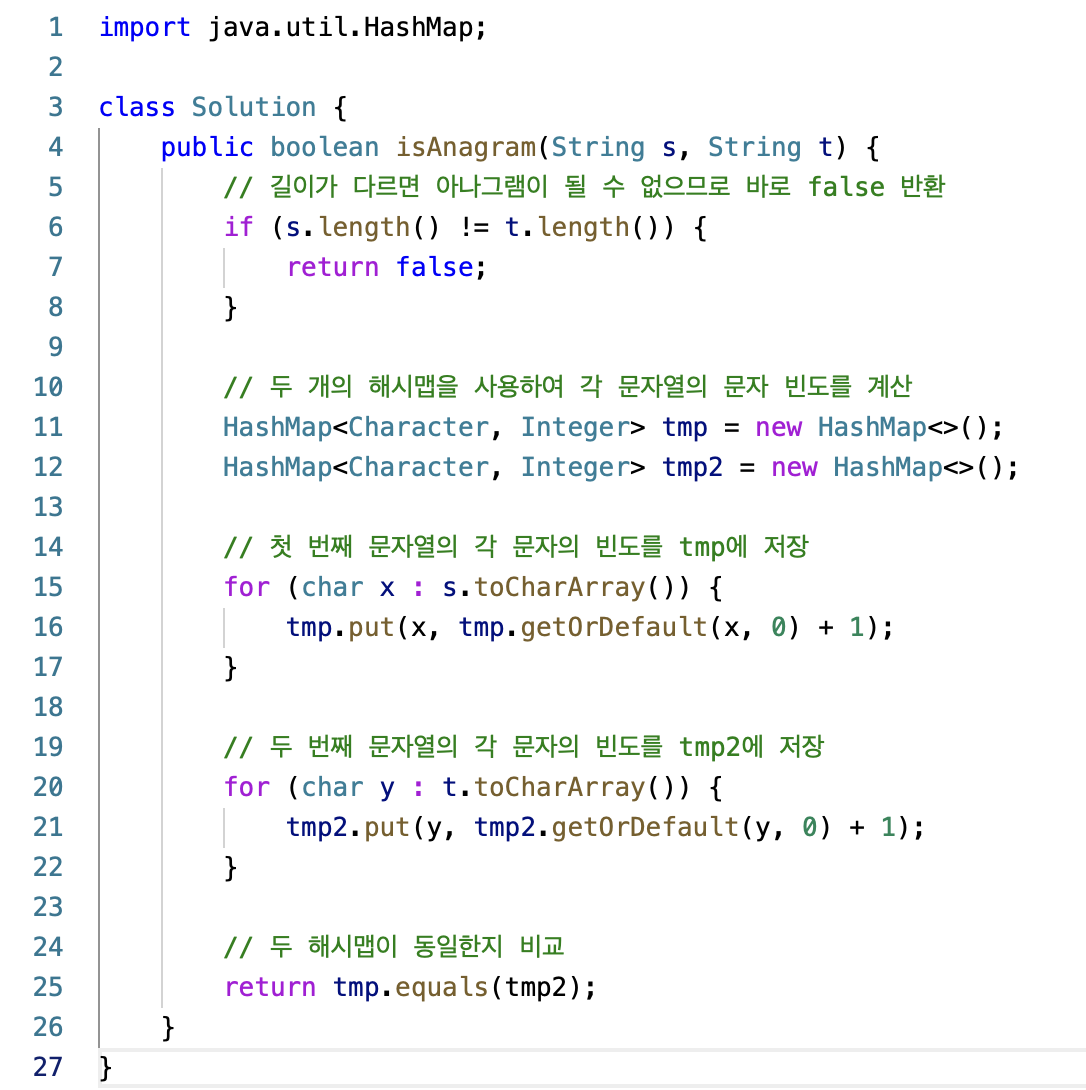The image size is (1086, 1090).
Task: Click 'char y' on line 20
Action: (348, 787)
